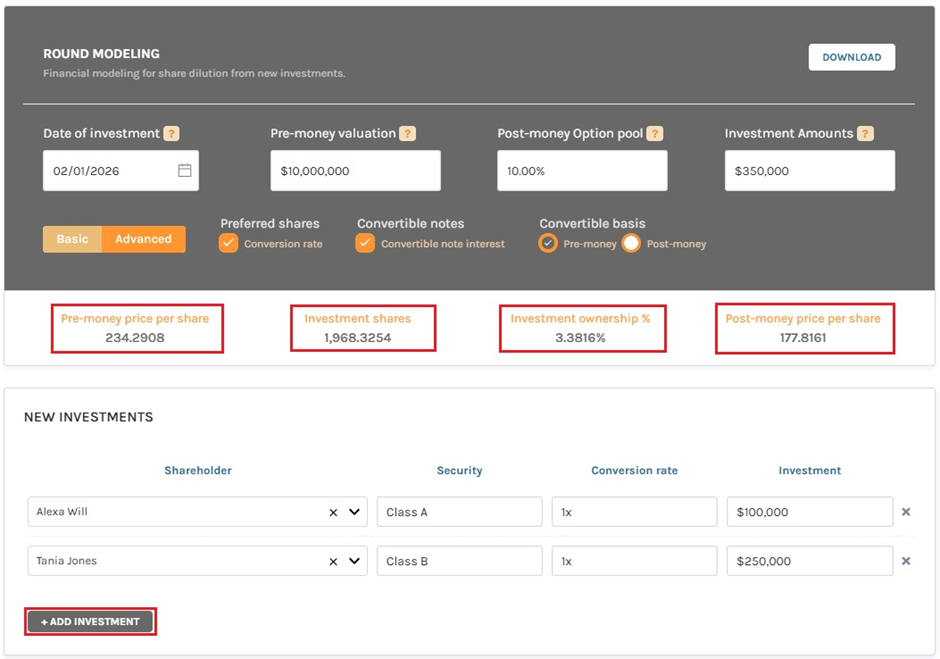The image size is (940, 659).
Task: Select Pre-money convertible basis
Action: (548, 243)
